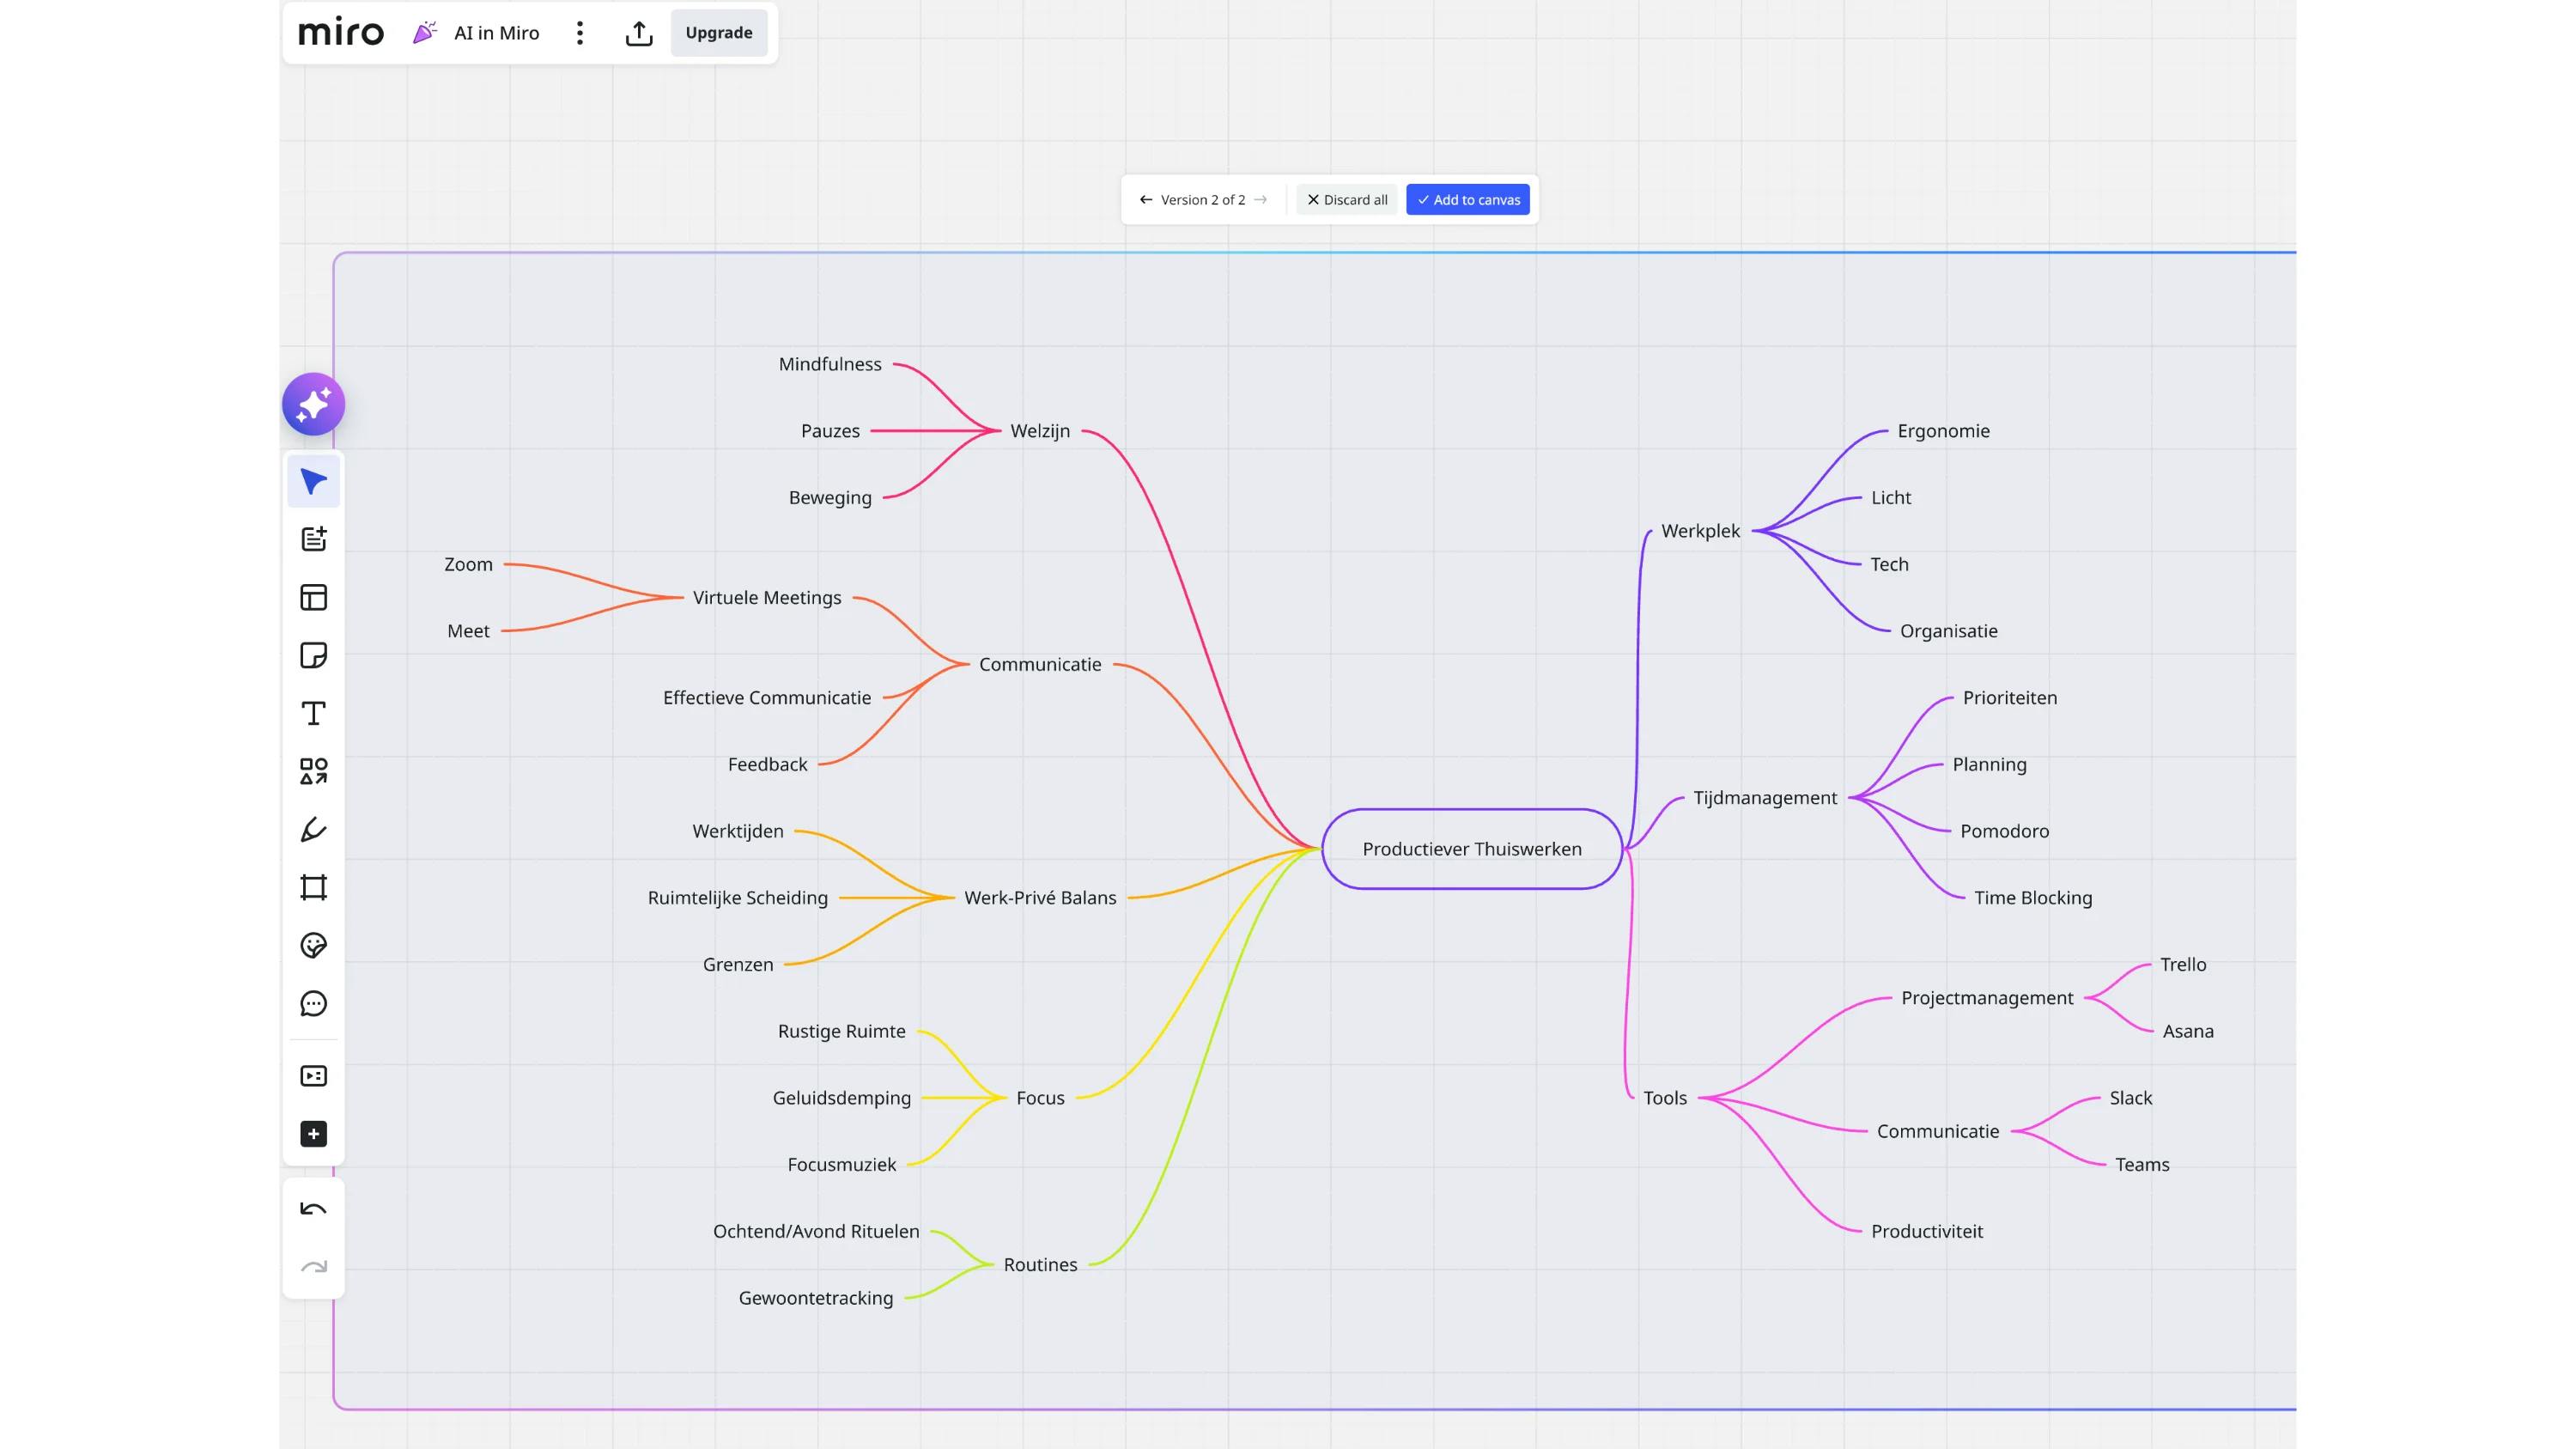The image size is (2576, 1449).
Task: Open the templates tool icon
Action: pos(313,598)
